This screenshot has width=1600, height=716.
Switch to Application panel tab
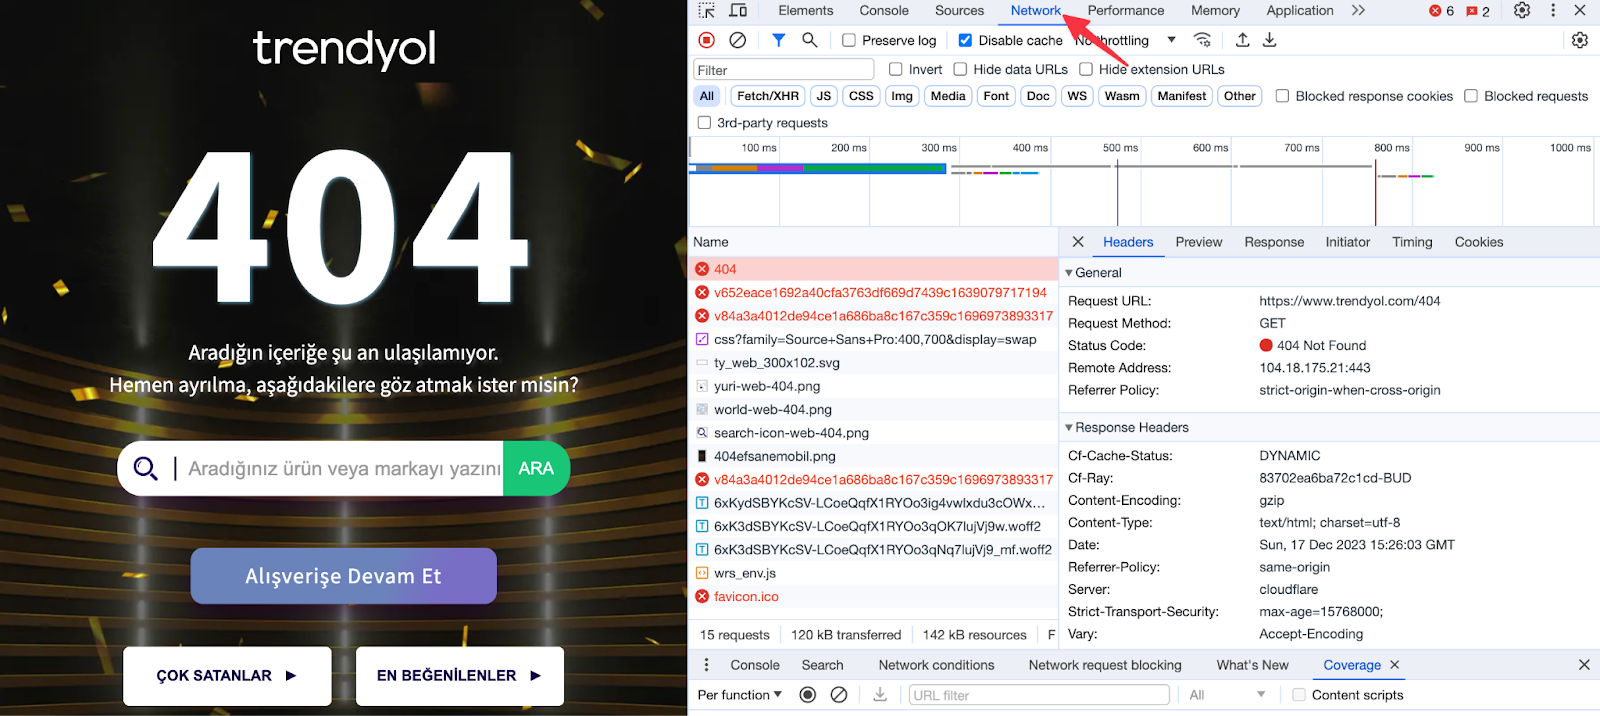1300,11
